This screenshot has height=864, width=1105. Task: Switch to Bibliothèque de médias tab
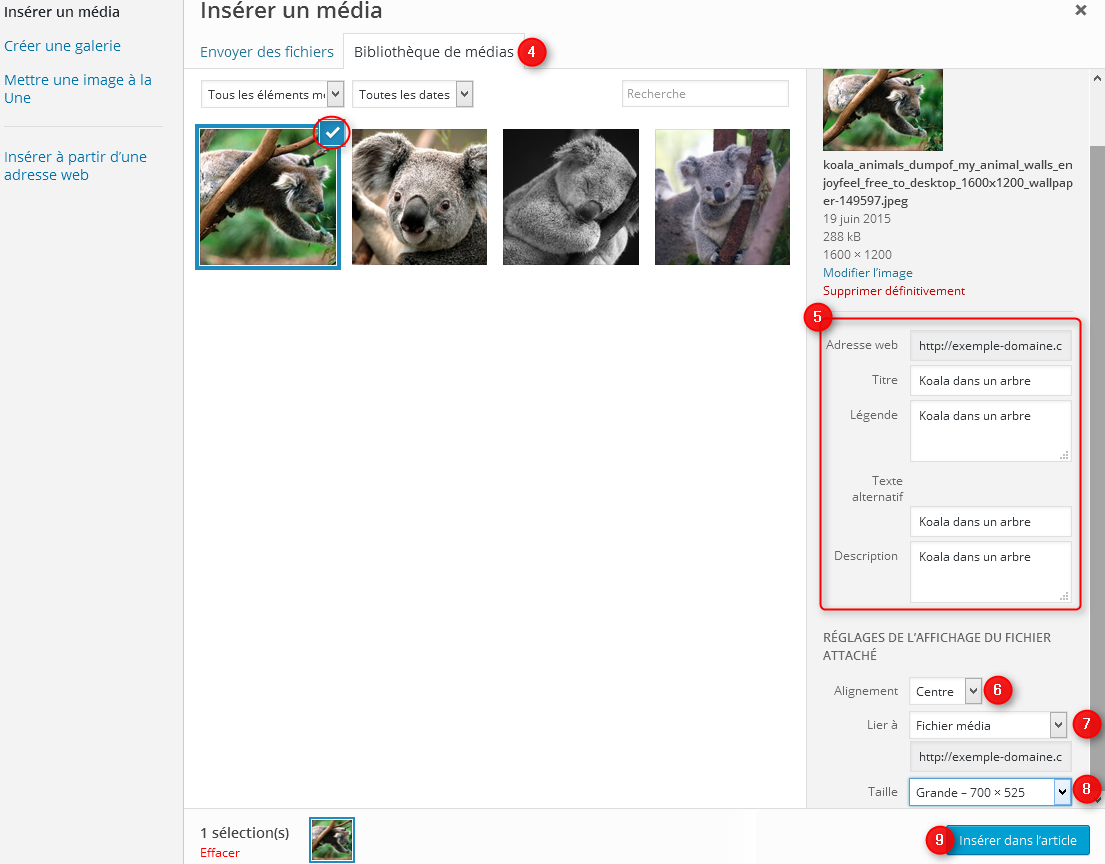tap(433, 52)
